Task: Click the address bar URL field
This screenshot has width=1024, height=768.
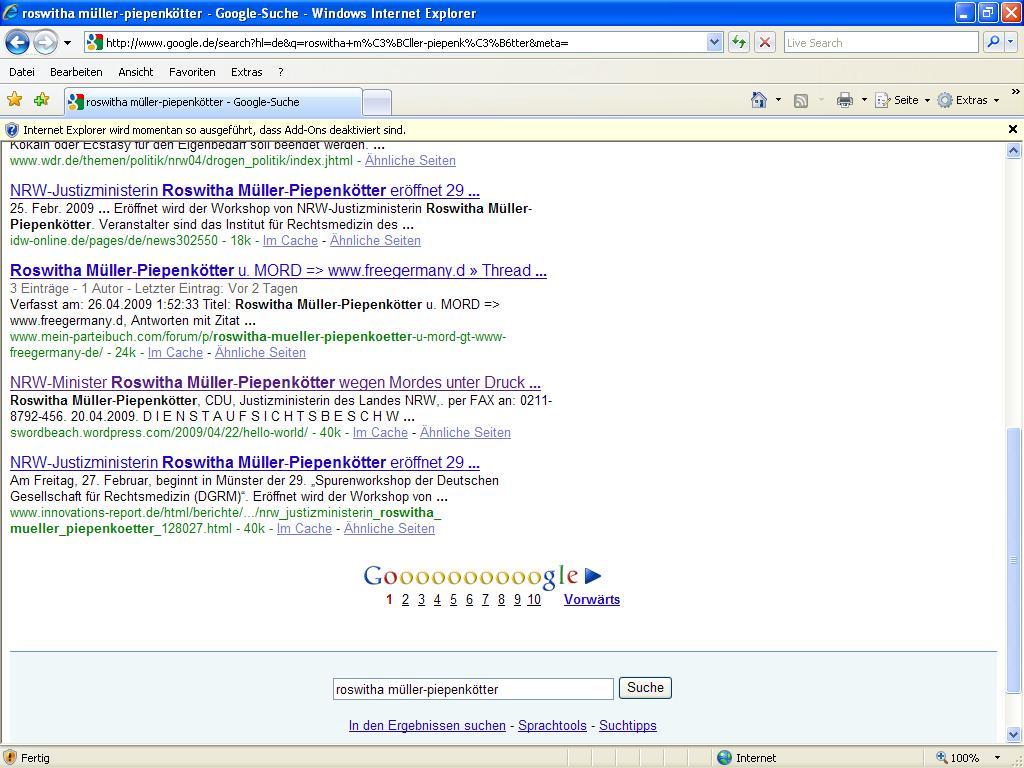Action: [x=396, y=43]
